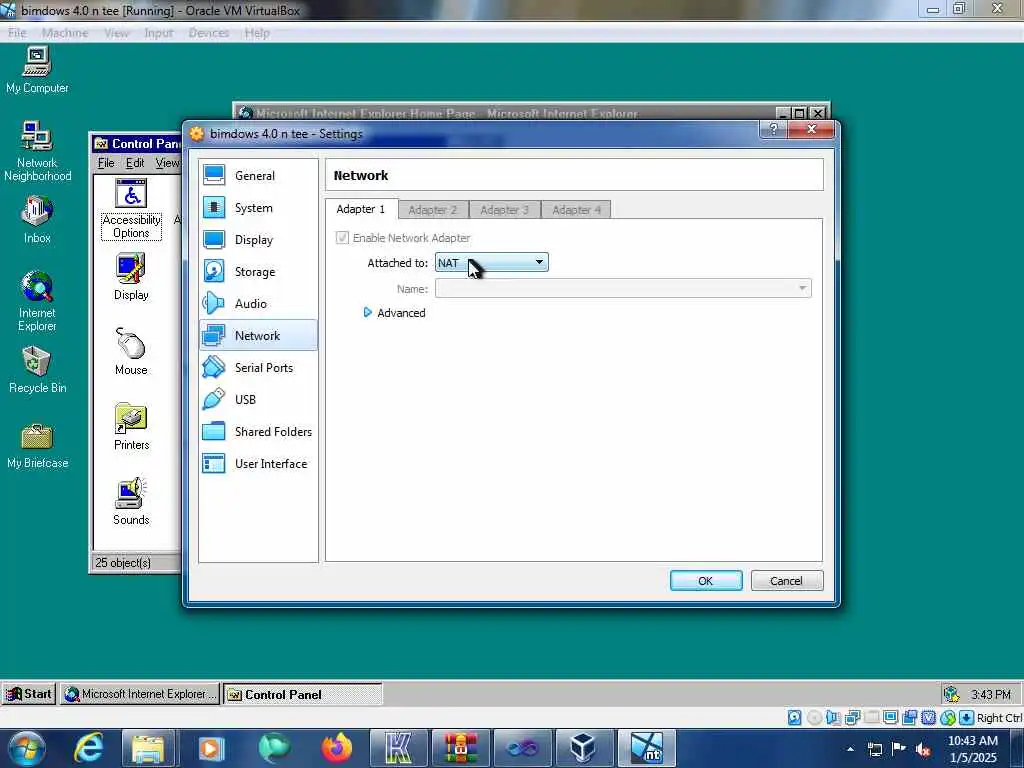Click shared folders status bar icon
1024x768 pixels.
[871, 718]
